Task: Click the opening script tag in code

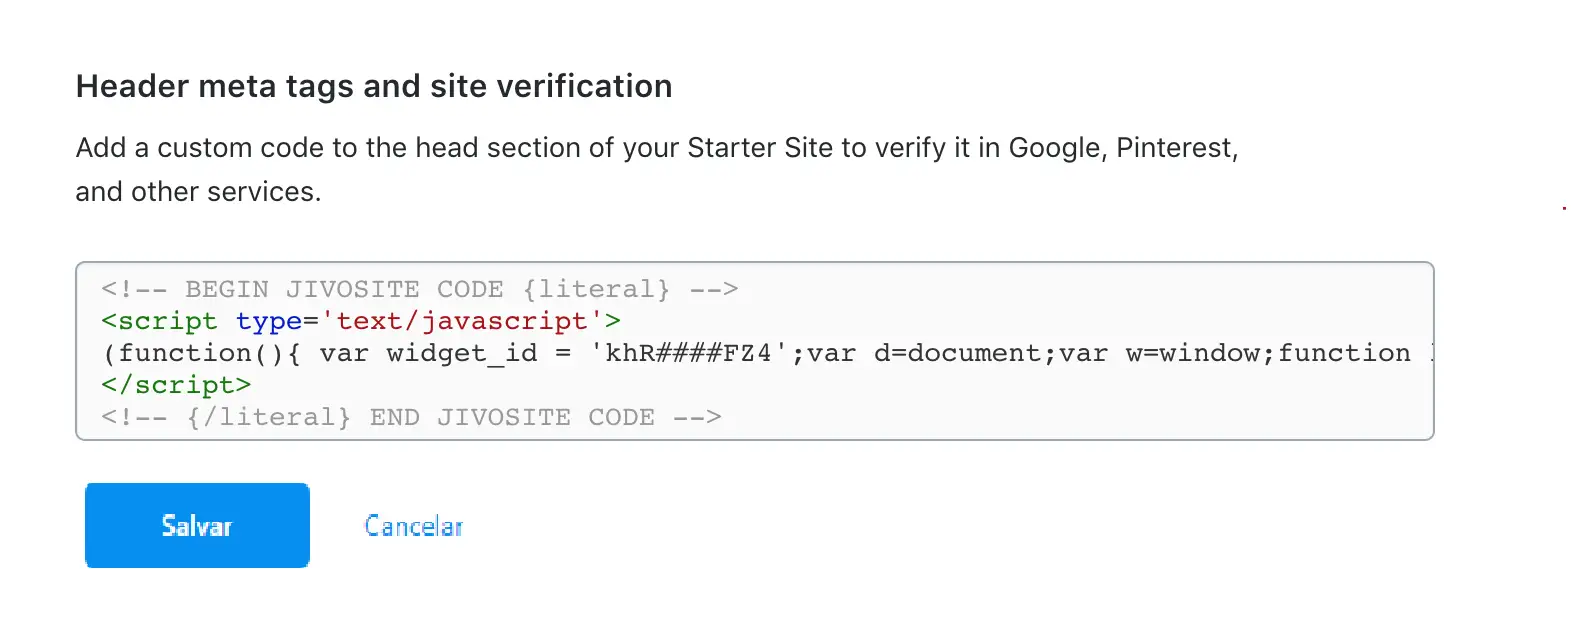Action: pos(158,322)
